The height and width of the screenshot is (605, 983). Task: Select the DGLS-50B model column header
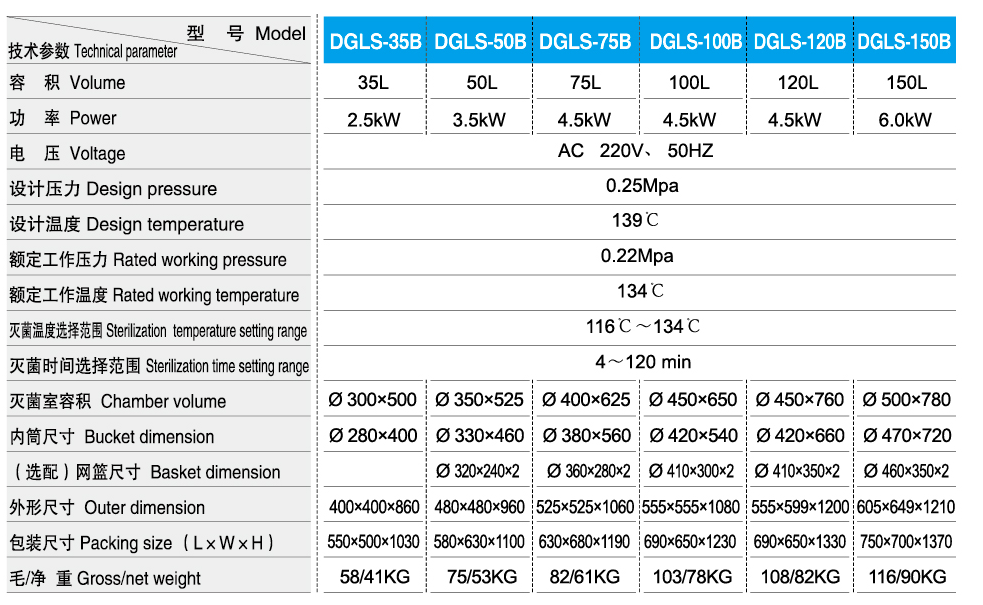click(x=481, y=41)
